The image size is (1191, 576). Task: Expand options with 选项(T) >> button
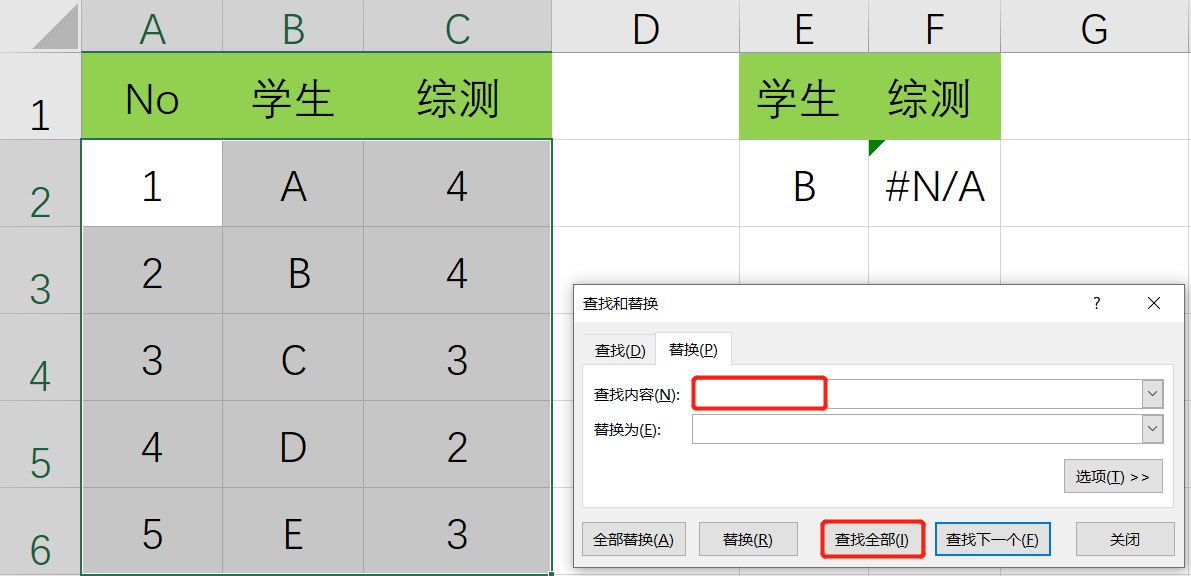[x=1113, y=476]
